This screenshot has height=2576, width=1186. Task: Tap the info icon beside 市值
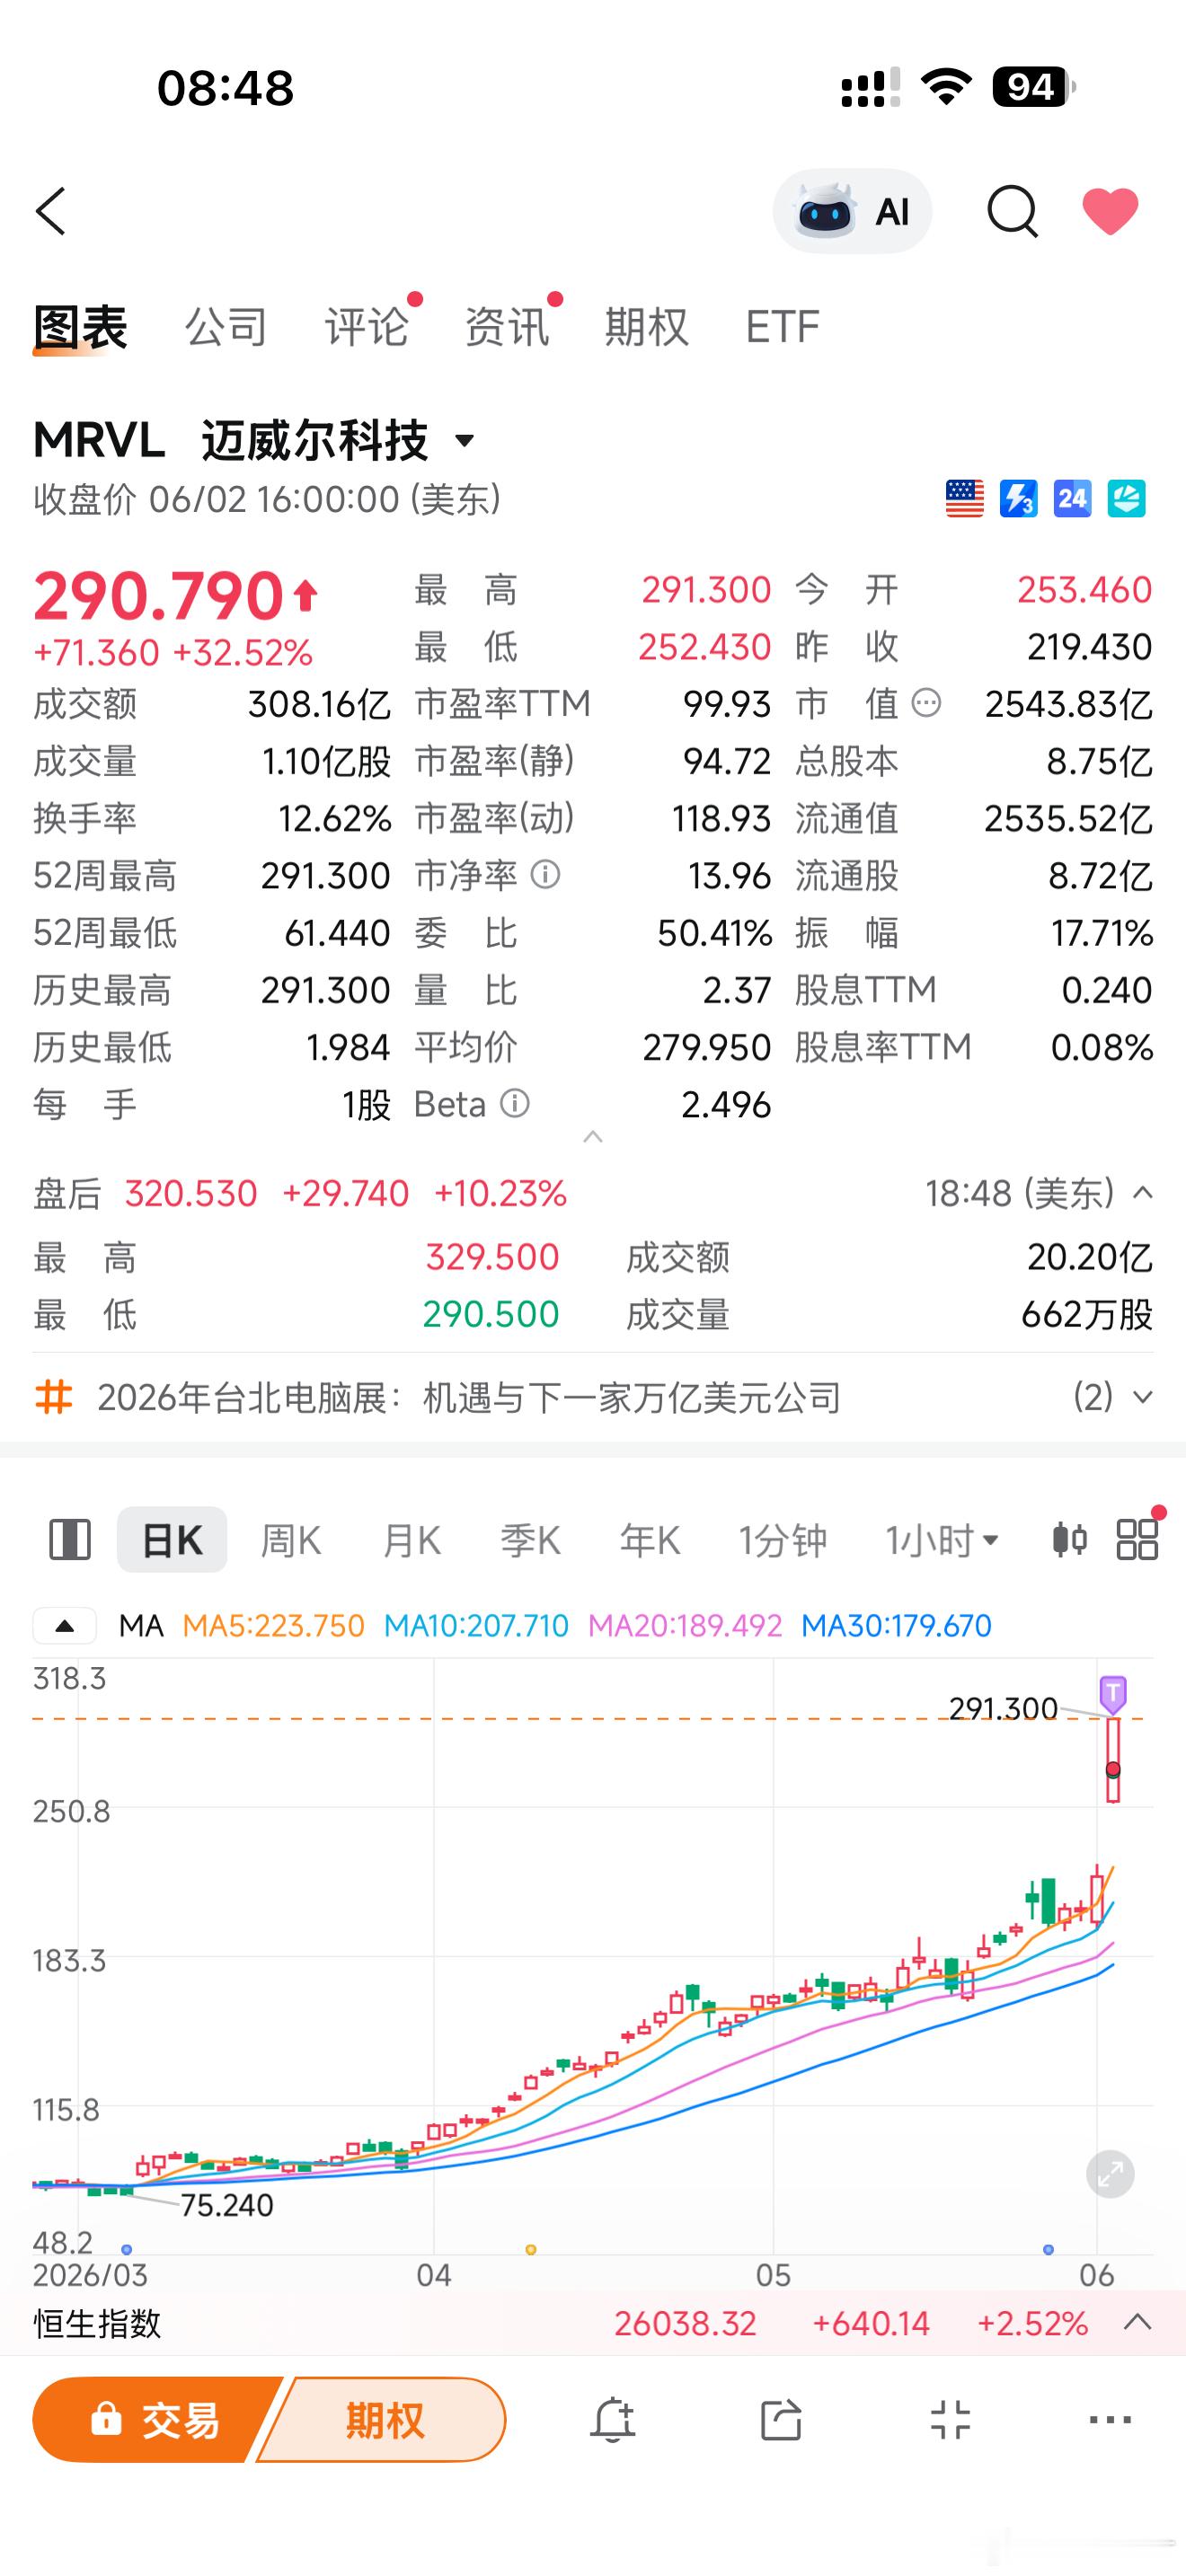(x=927, y=703)
